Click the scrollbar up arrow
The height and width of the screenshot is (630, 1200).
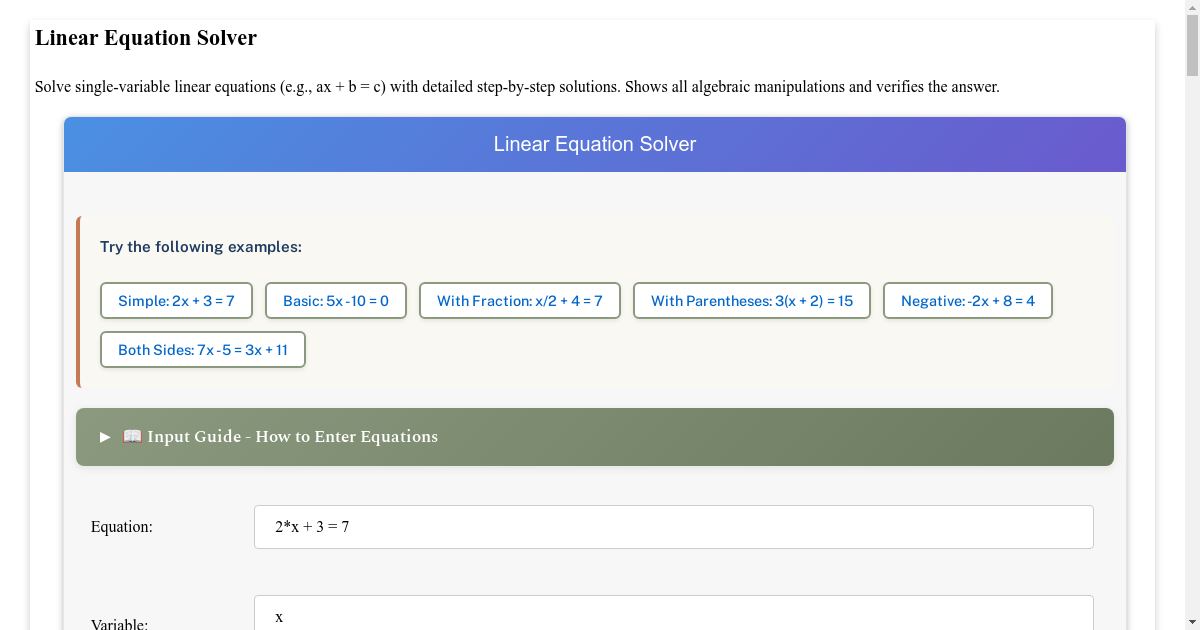pyautogui.click(x=1191, y=9)
